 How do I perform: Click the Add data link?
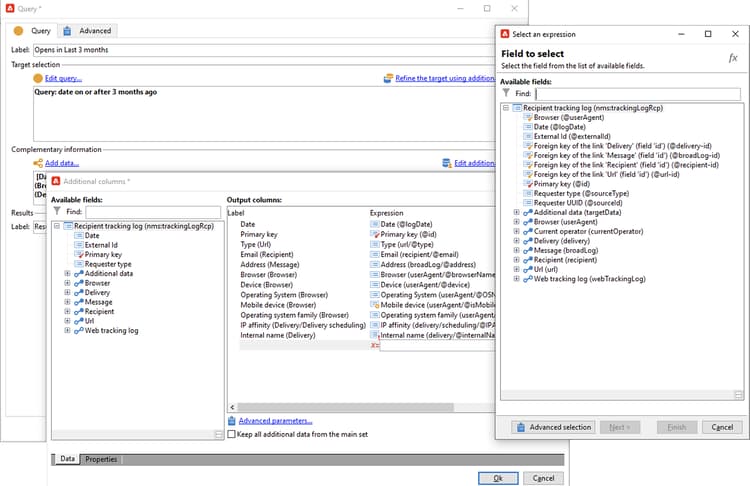(62, 163)
